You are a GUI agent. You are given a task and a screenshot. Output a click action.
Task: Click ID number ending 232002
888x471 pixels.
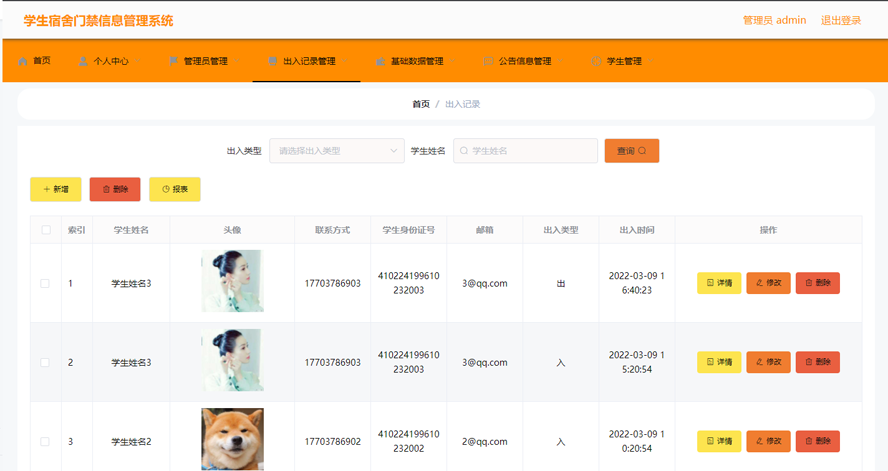pyautogui.click(x=408, y=442)
